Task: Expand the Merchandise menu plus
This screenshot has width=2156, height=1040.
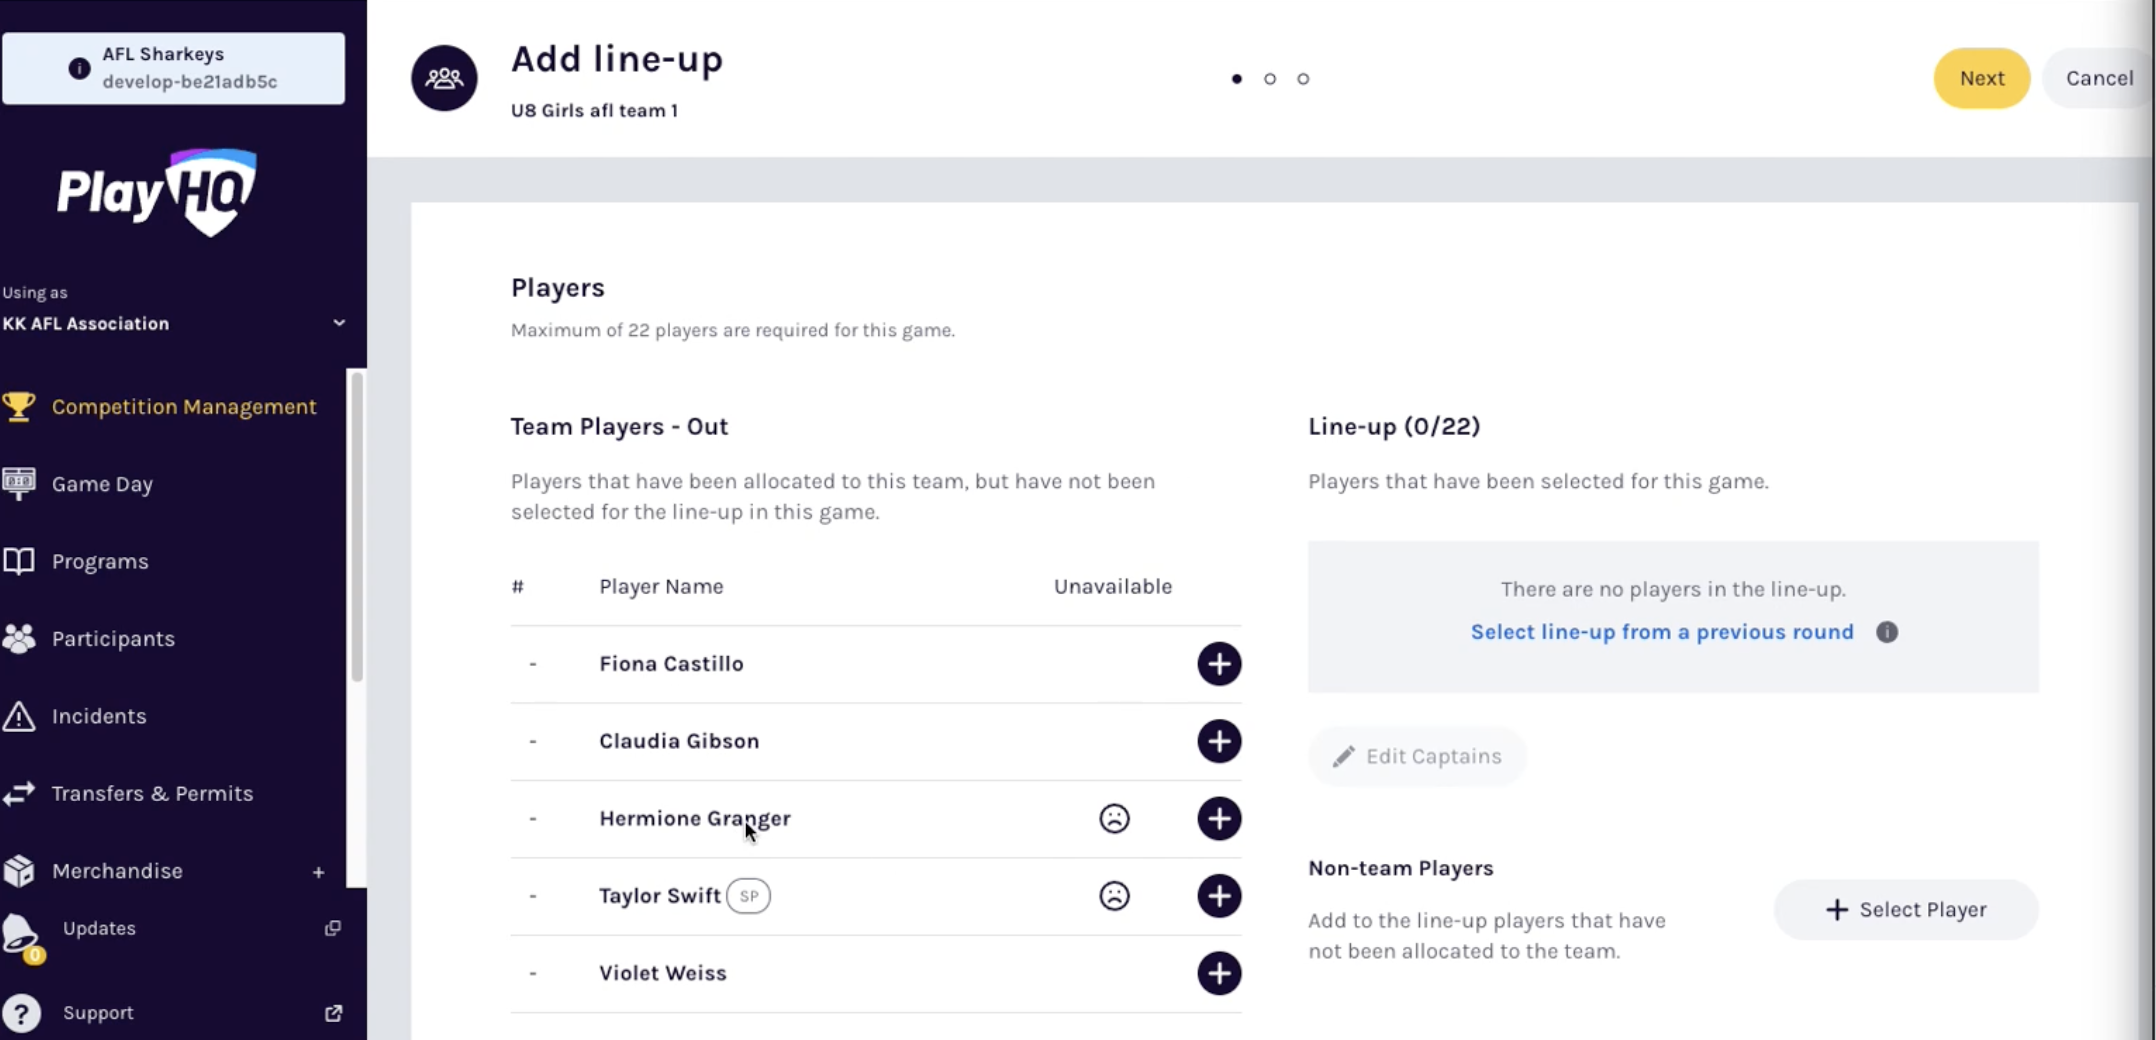Action: (x=318, y=872)
